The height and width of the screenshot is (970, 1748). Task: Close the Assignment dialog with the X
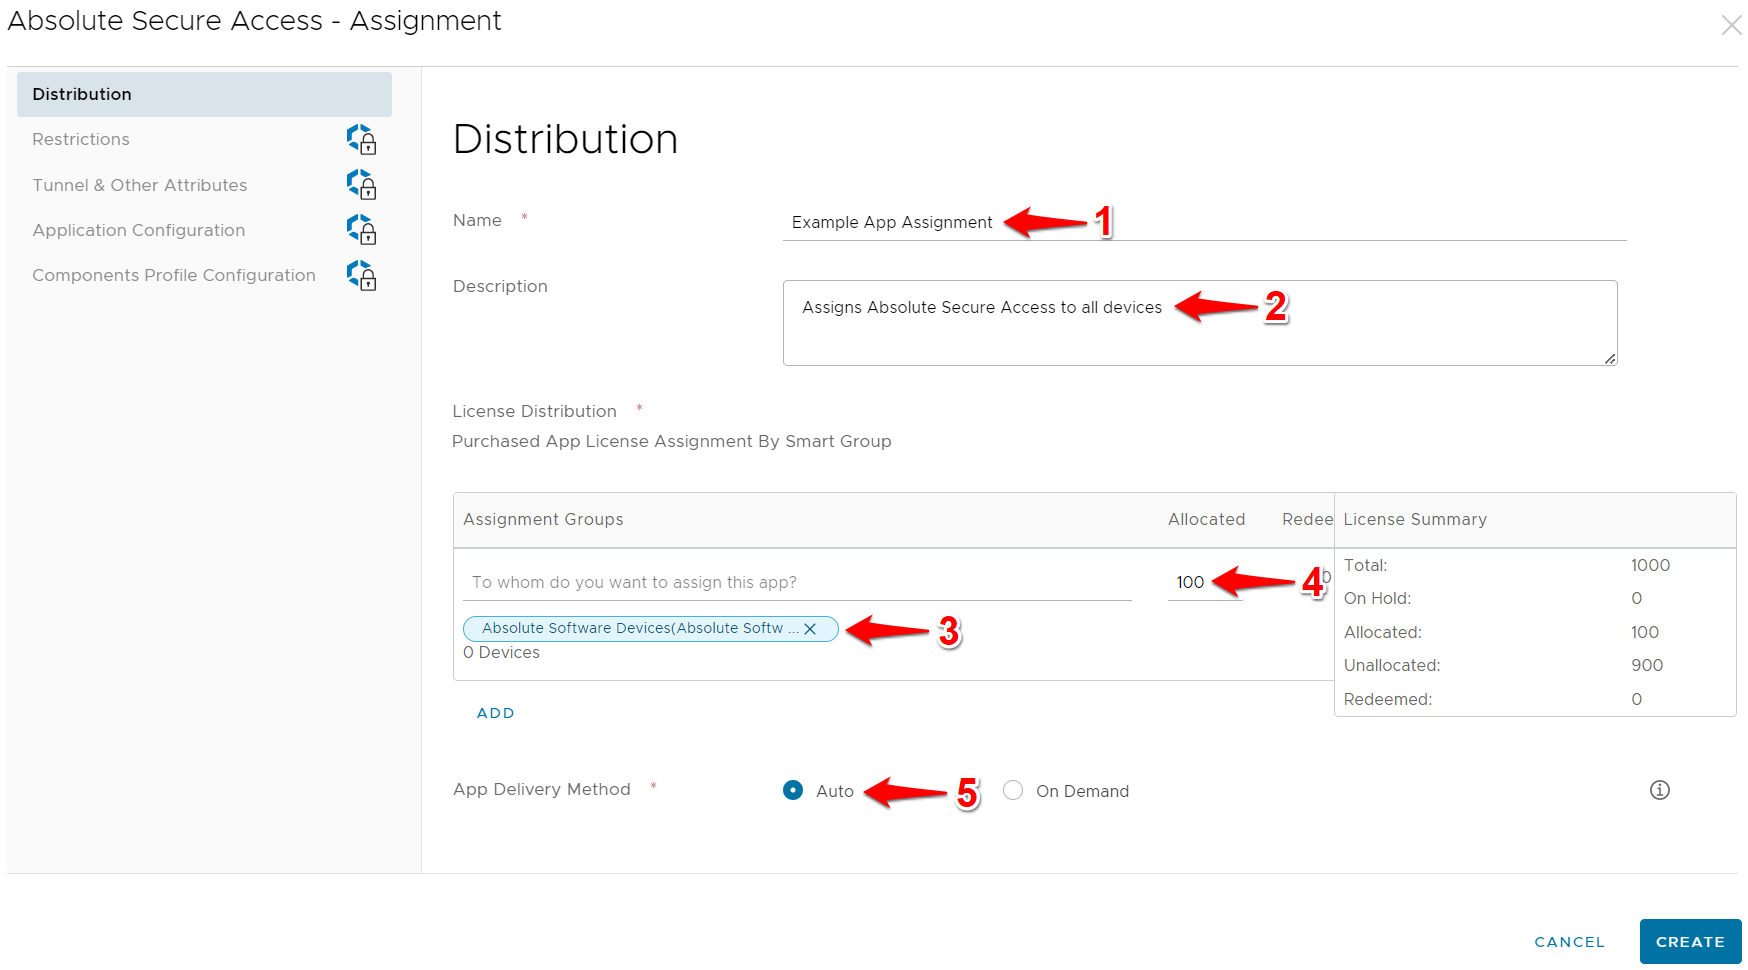point(1731,25)
